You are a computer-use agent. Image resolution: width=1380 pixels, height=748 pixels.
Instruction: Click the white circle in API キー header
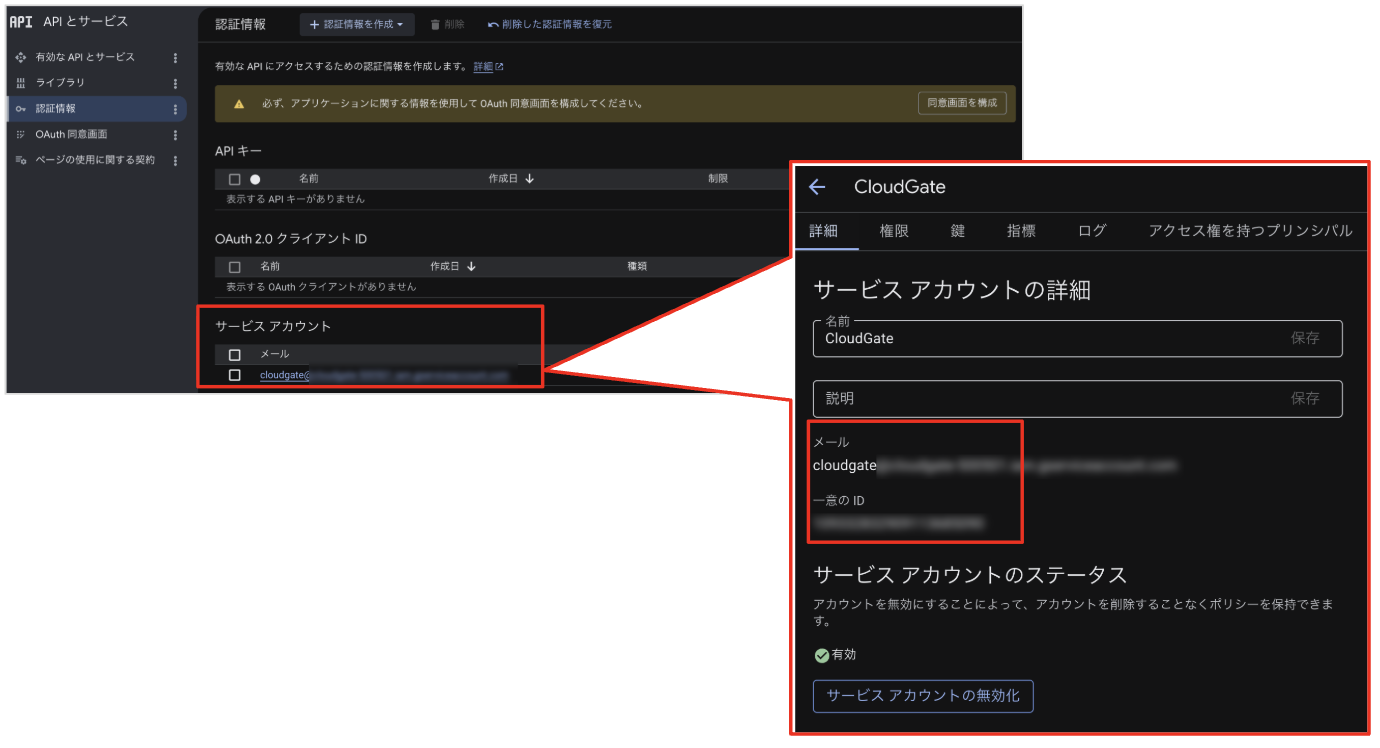click(255, 179)
